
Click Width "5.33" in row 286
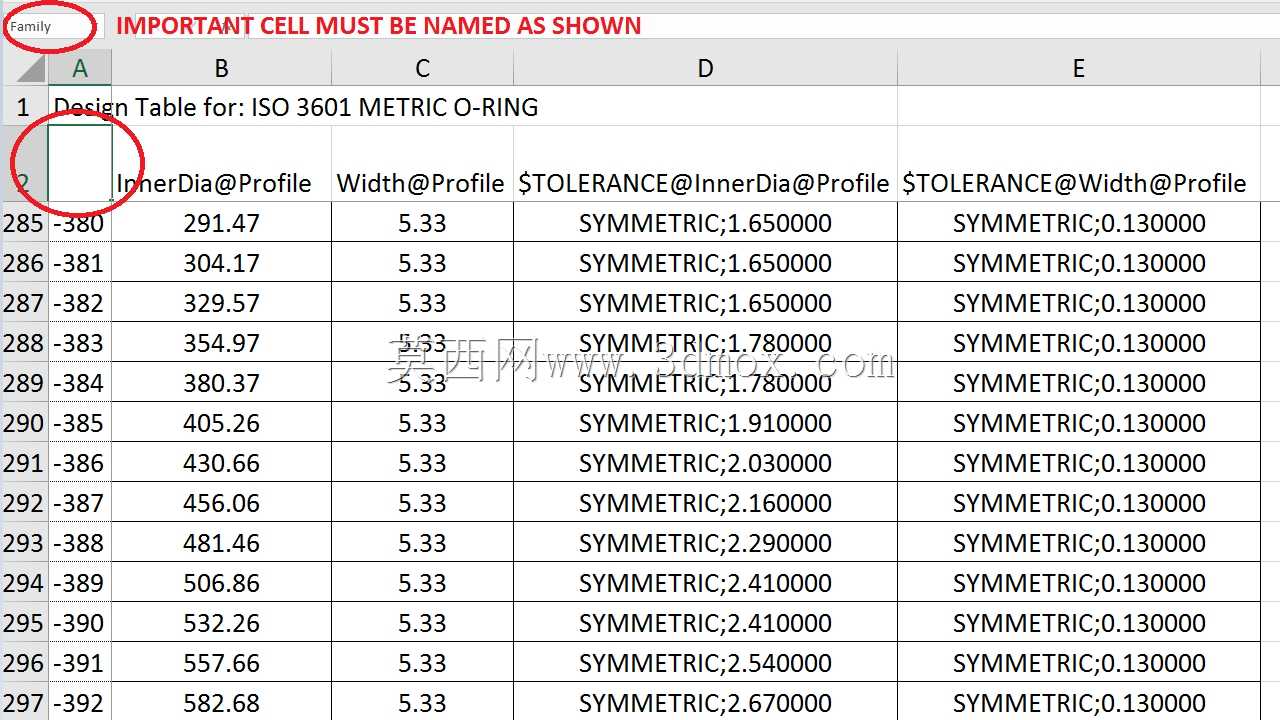pyautogui.click(x=422, y=262)
